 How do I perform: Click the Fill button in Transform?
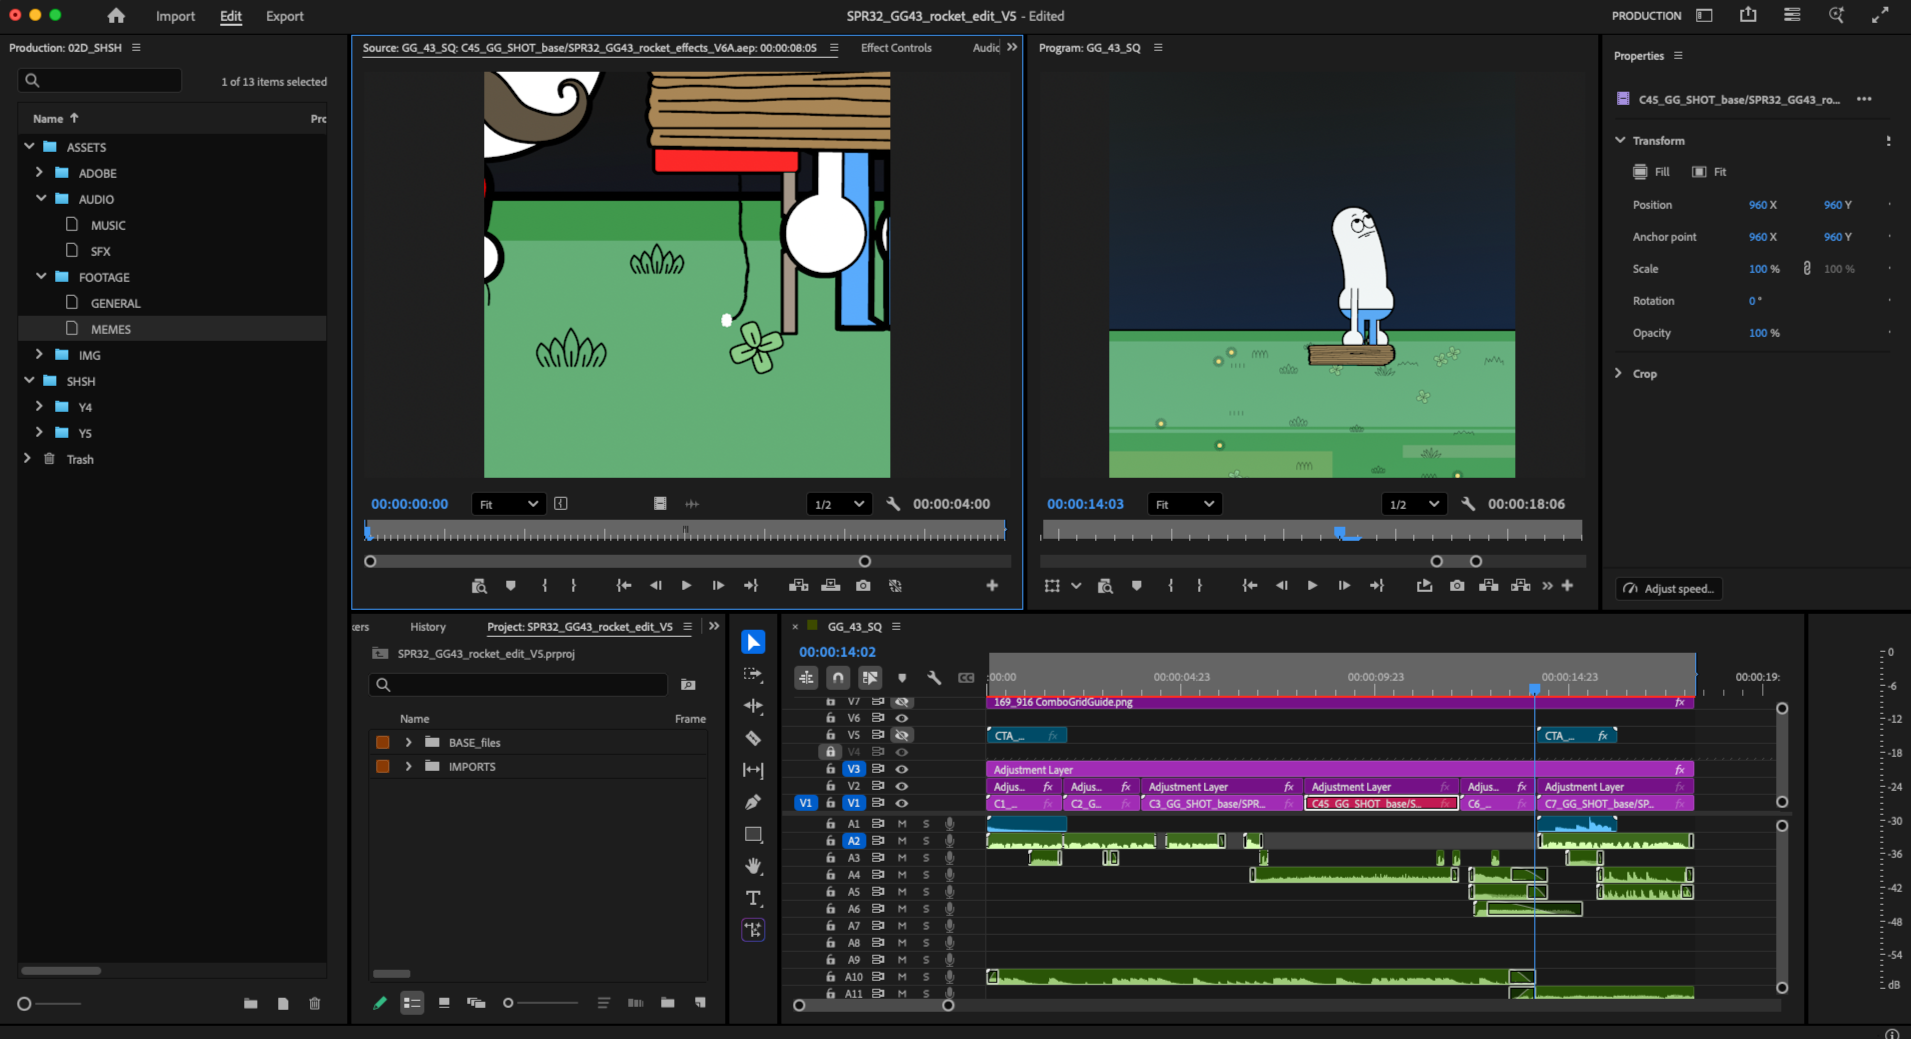click(x=1651, y=172)
